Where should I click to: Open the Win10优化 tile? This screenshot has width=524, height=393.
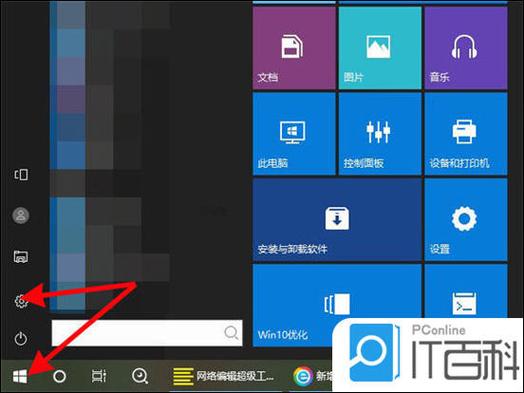tap(337, 305)
